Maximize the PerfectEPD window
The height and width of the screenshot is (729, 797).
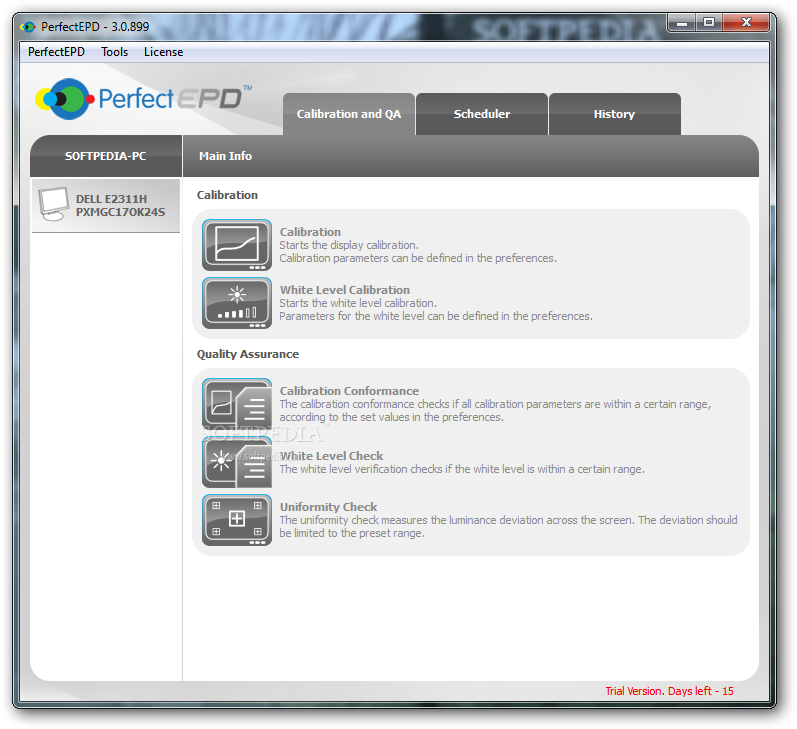pyautogui.click(x=709, y=23)
